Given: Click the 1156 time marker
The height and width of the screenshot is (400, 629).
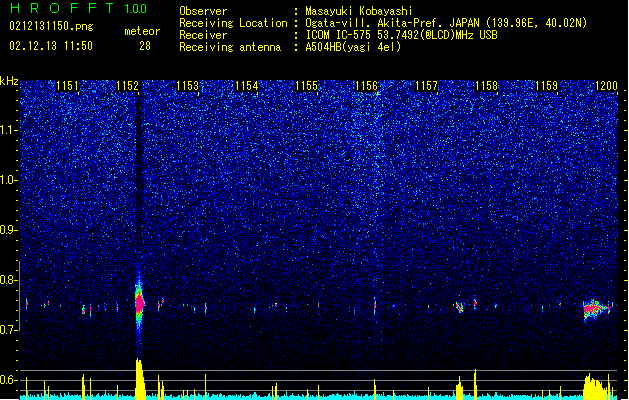Looking at the screenshot, I should [367, 86].
